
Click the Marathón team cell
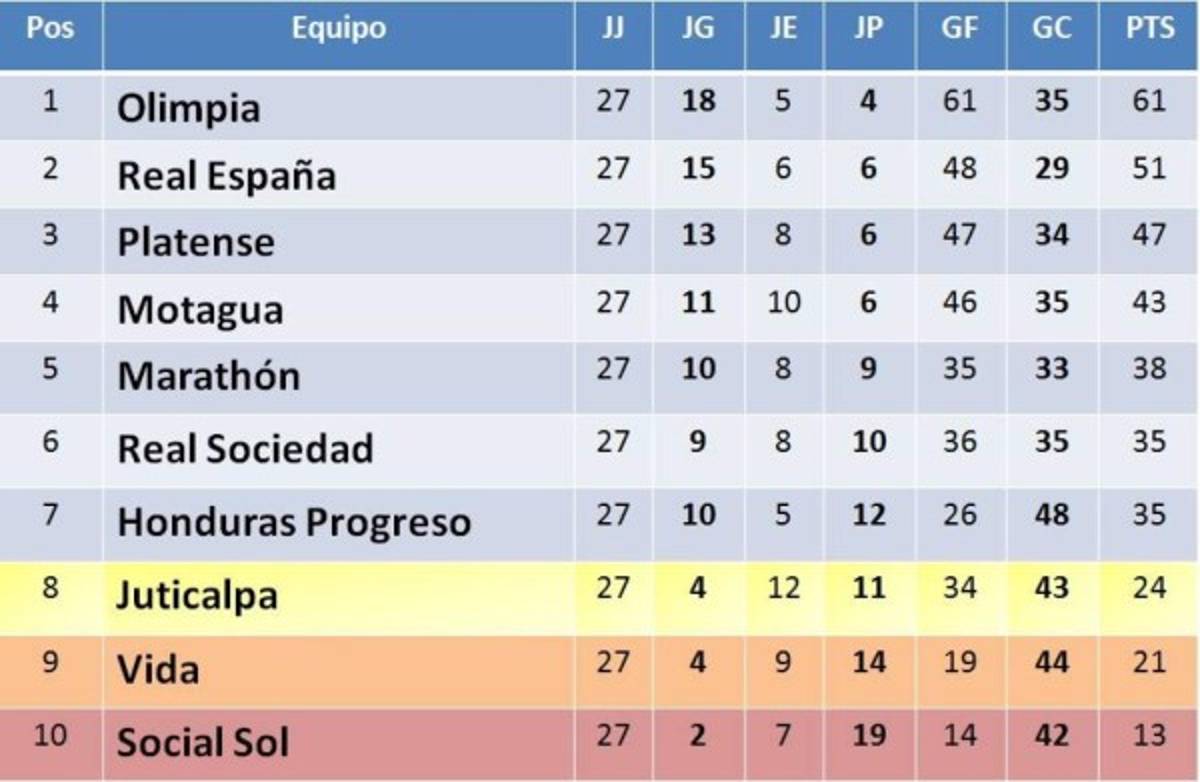pos(208,376)
